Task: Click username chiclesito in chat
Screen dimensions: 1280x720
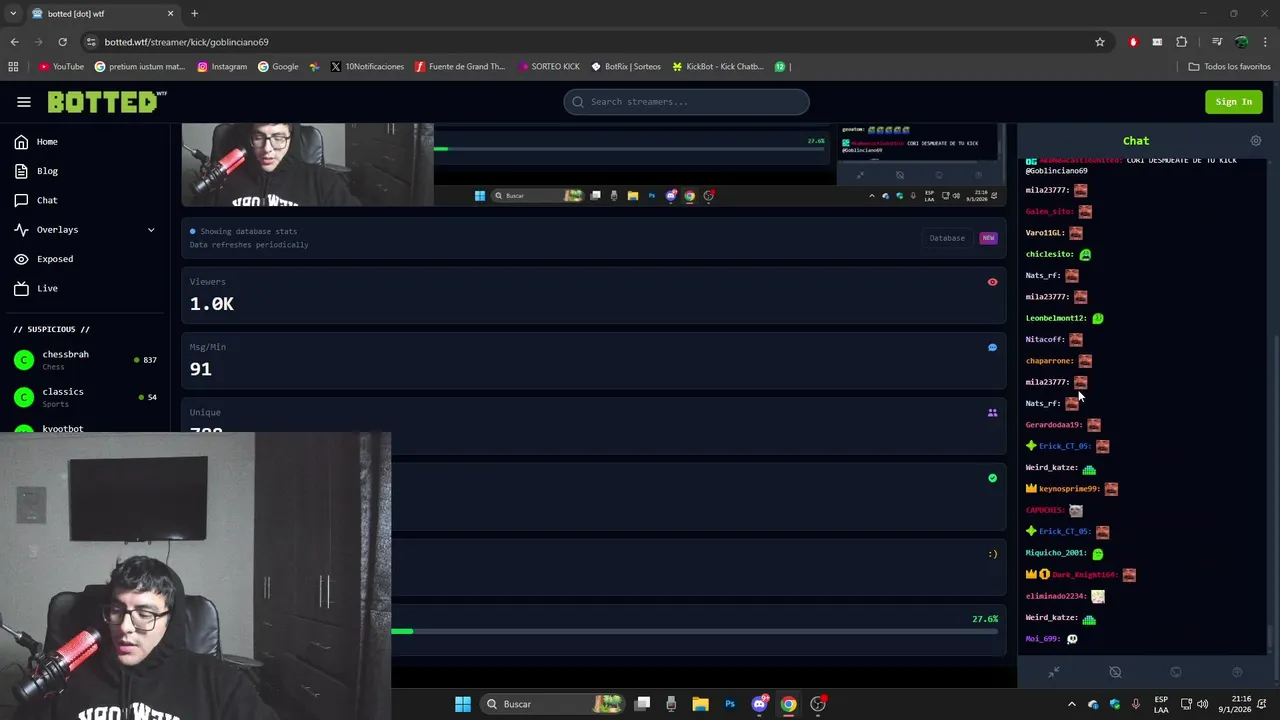Action: coord(1049,254)
